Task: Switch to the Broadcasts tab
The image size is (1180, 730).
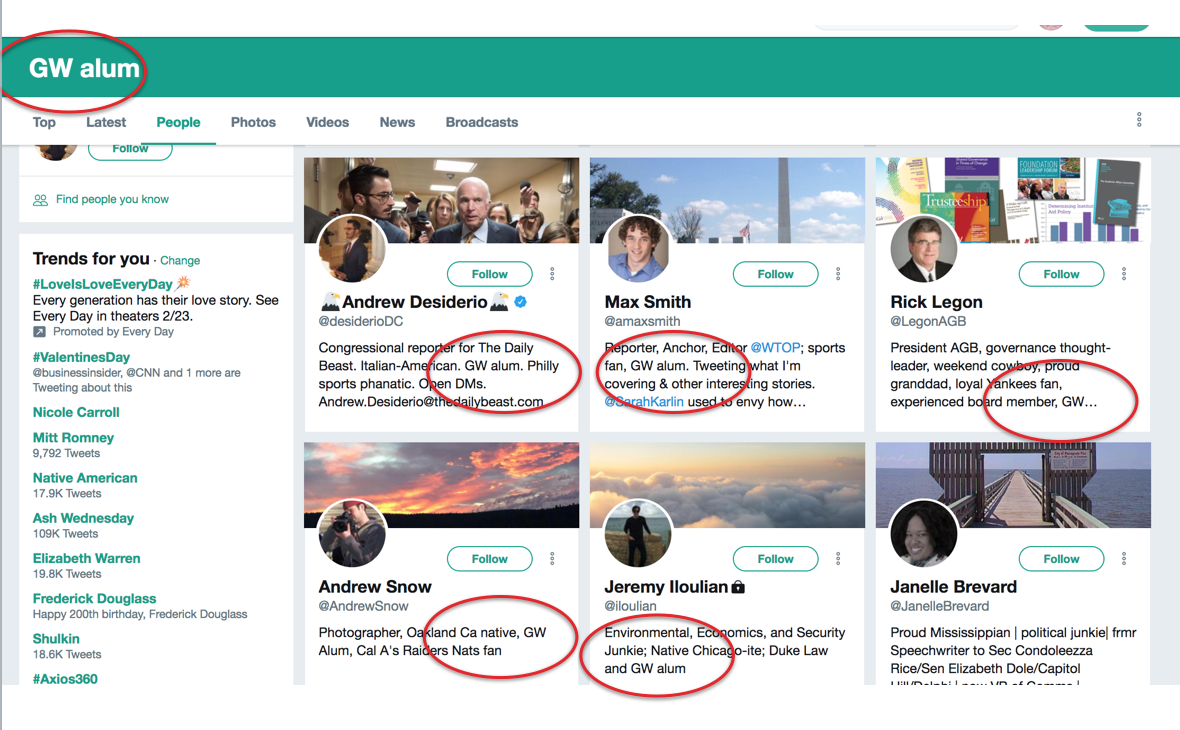Action: 482,122
